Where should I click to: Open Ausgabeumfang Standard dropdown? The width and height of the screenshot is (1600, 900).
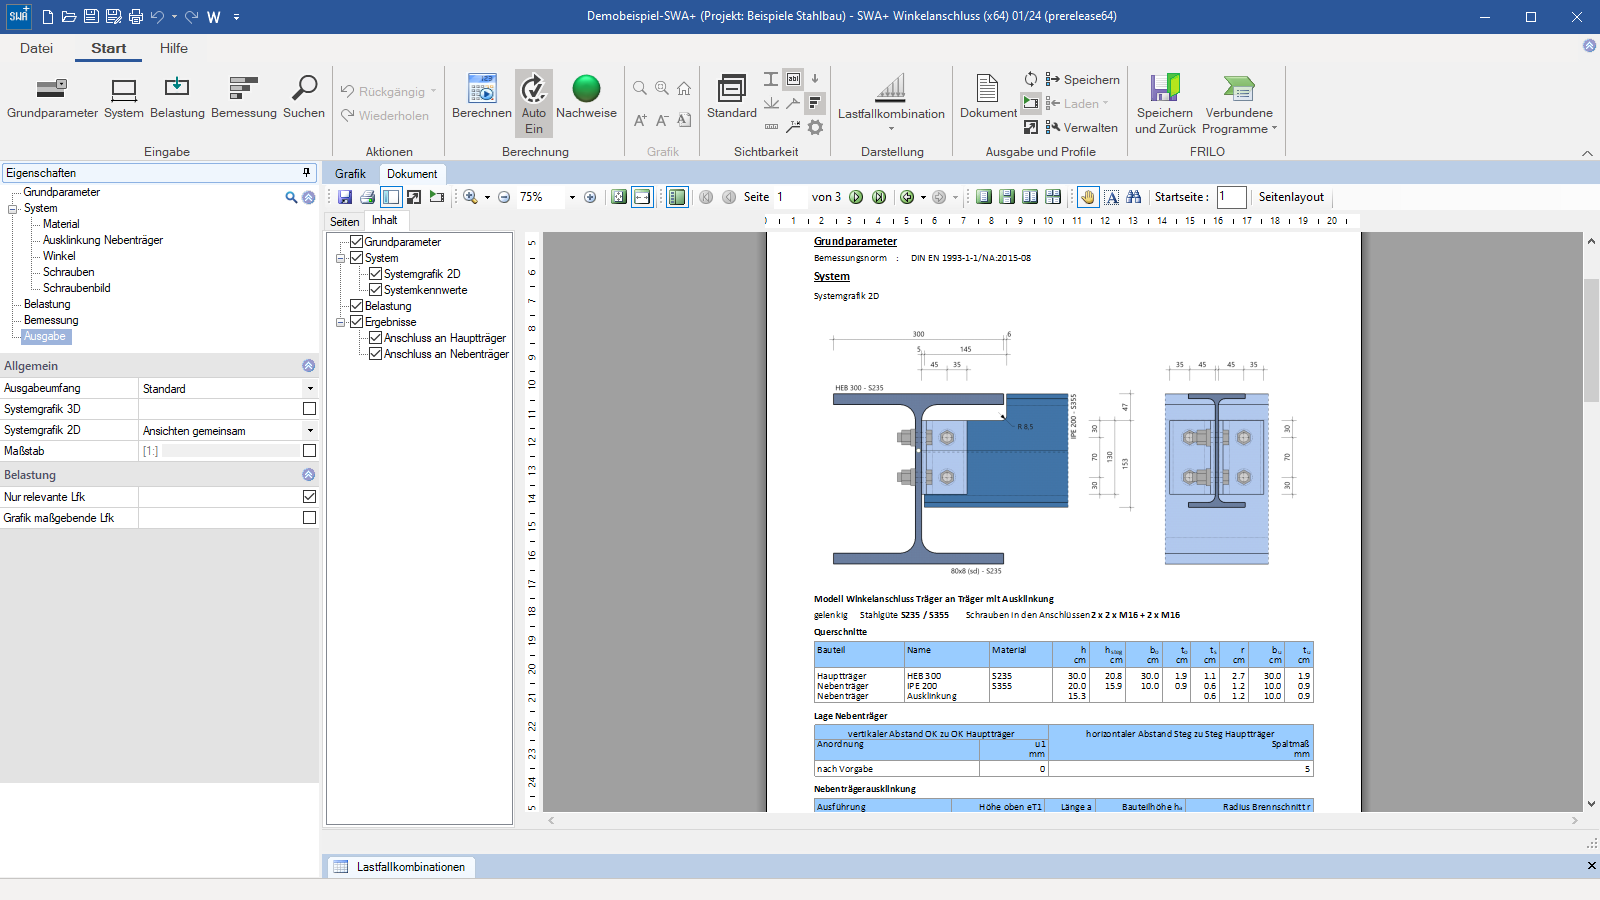(310, 389)
